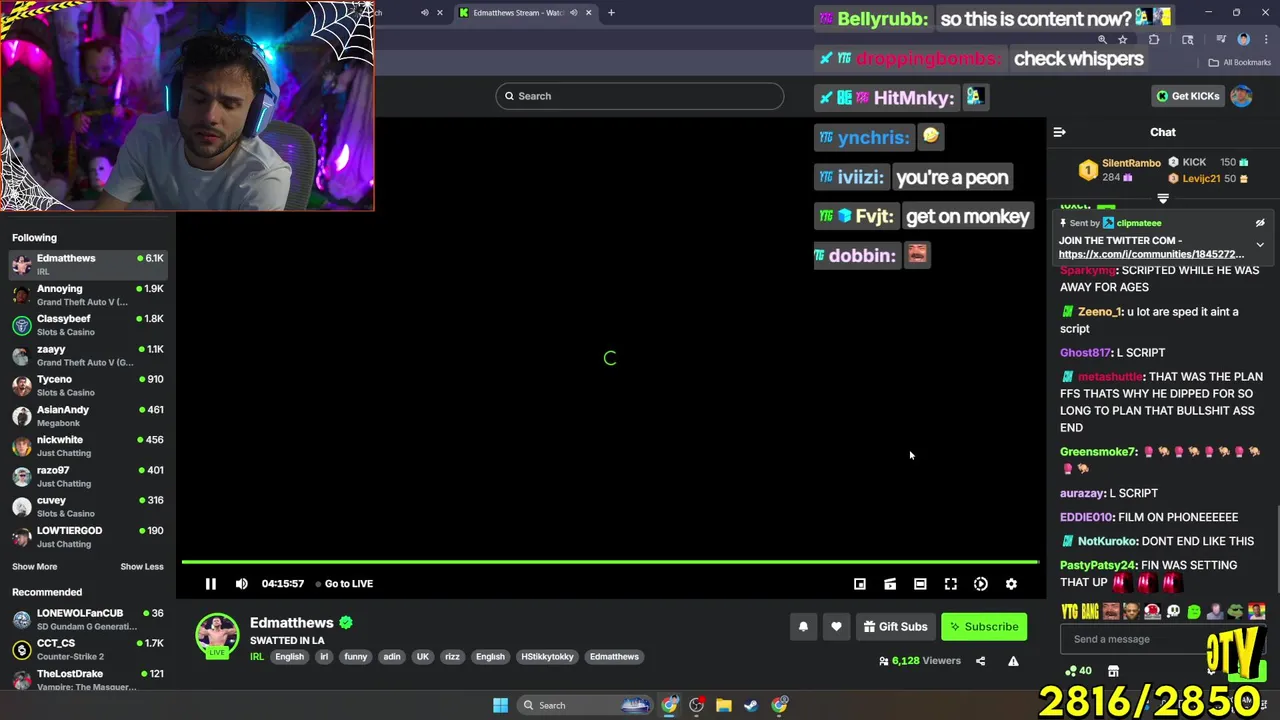Open Annoying channel in Following list
Viewport: 1280px width, 720px height.
88,295
